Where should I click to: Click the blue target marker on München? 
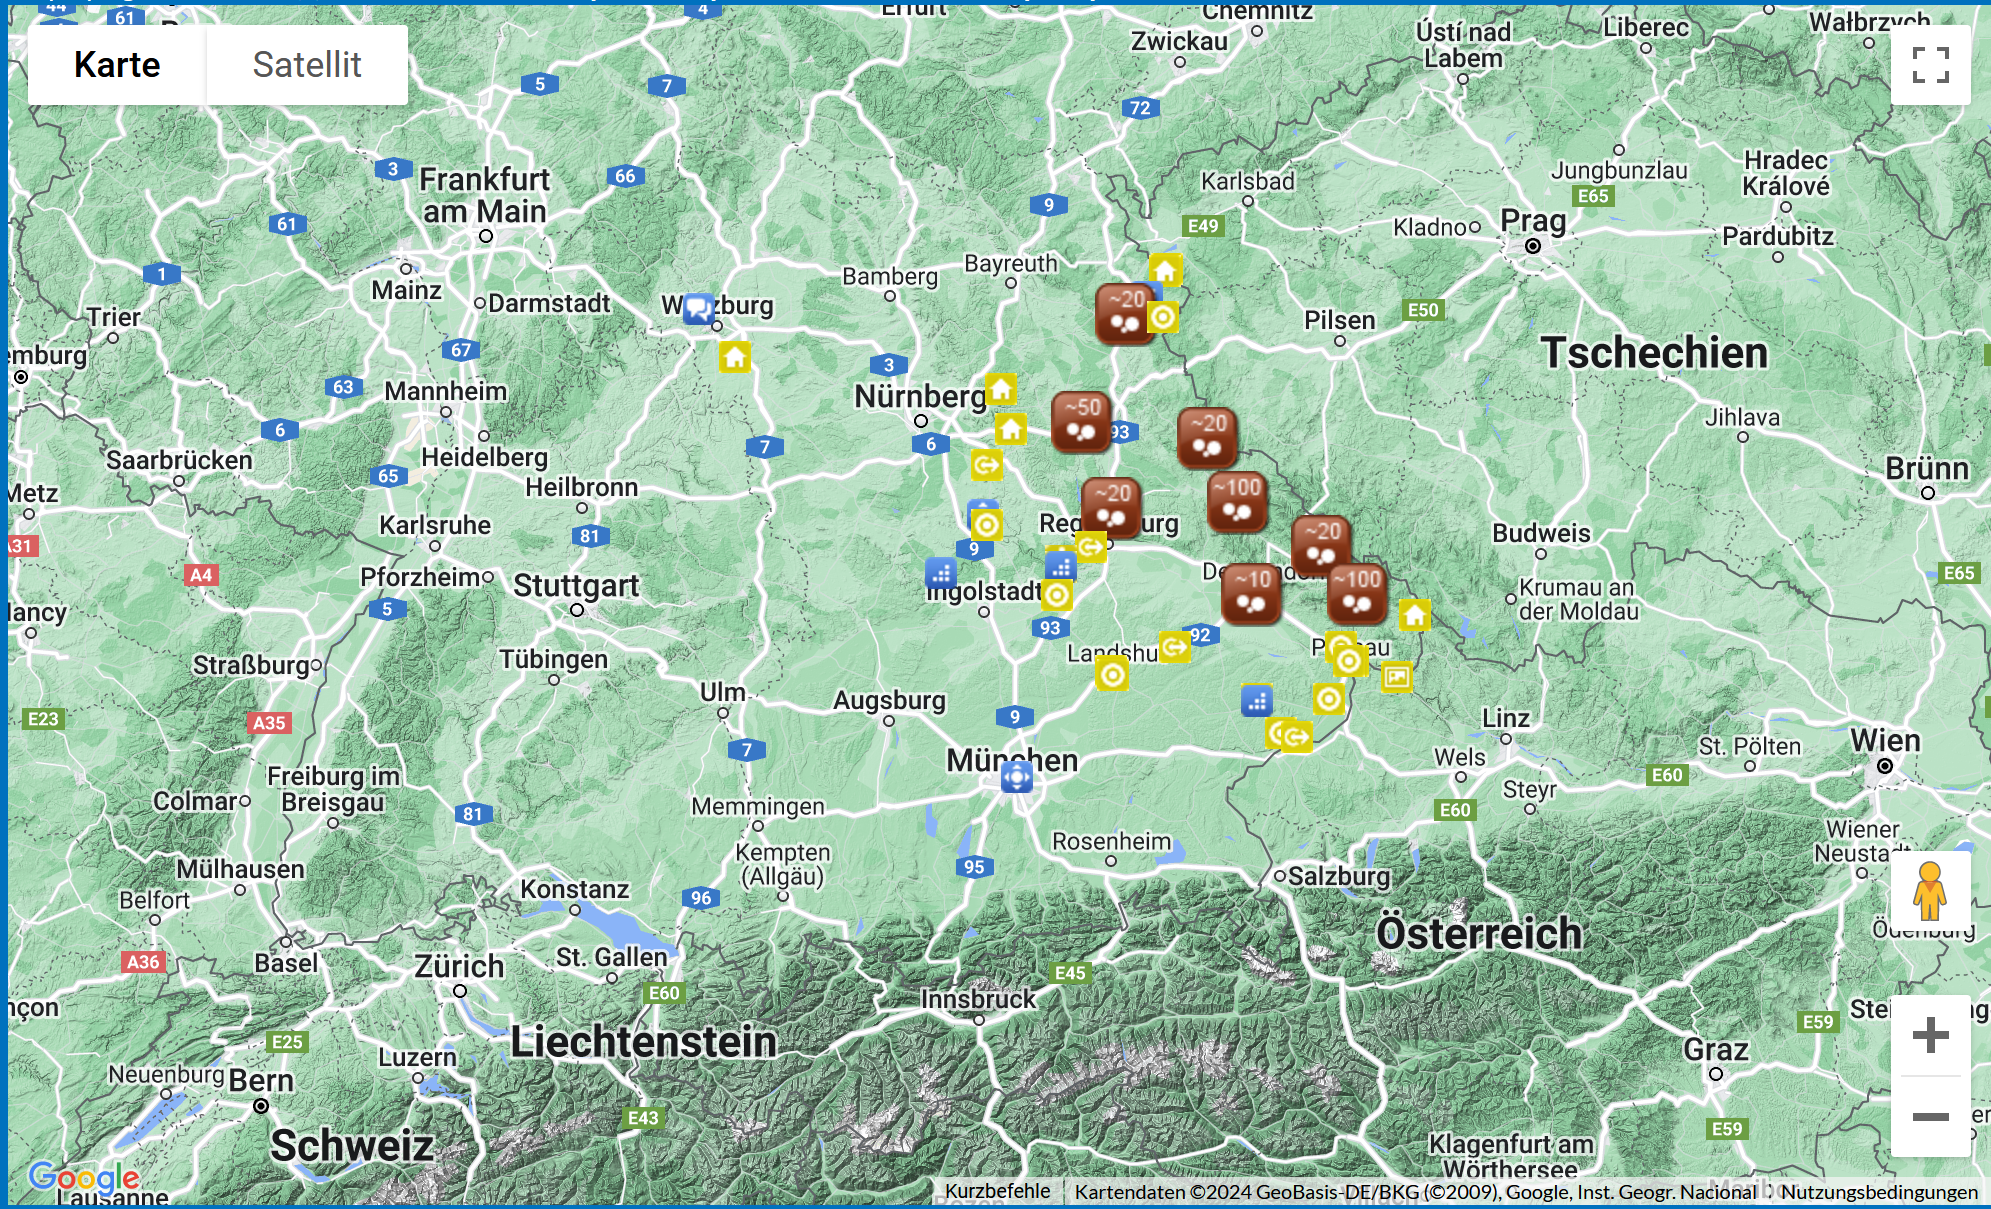[1016, 776]
